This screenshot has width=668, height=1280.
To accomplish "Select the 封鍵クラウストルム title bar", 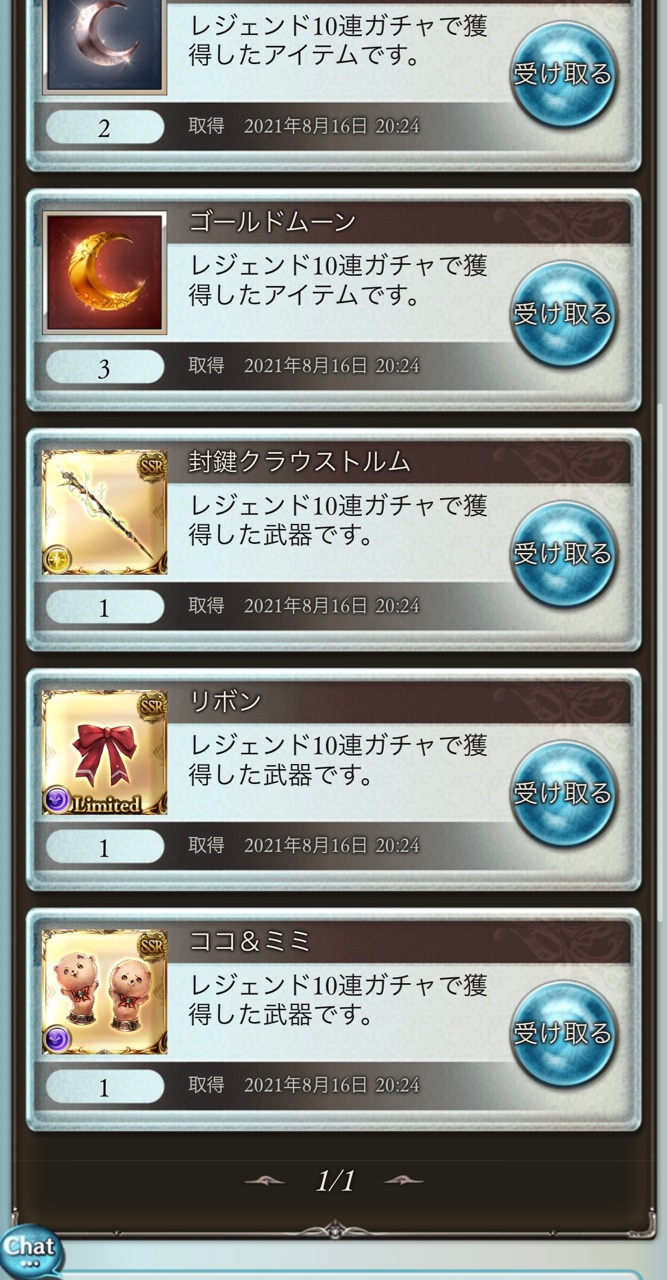I will point(400,462).
